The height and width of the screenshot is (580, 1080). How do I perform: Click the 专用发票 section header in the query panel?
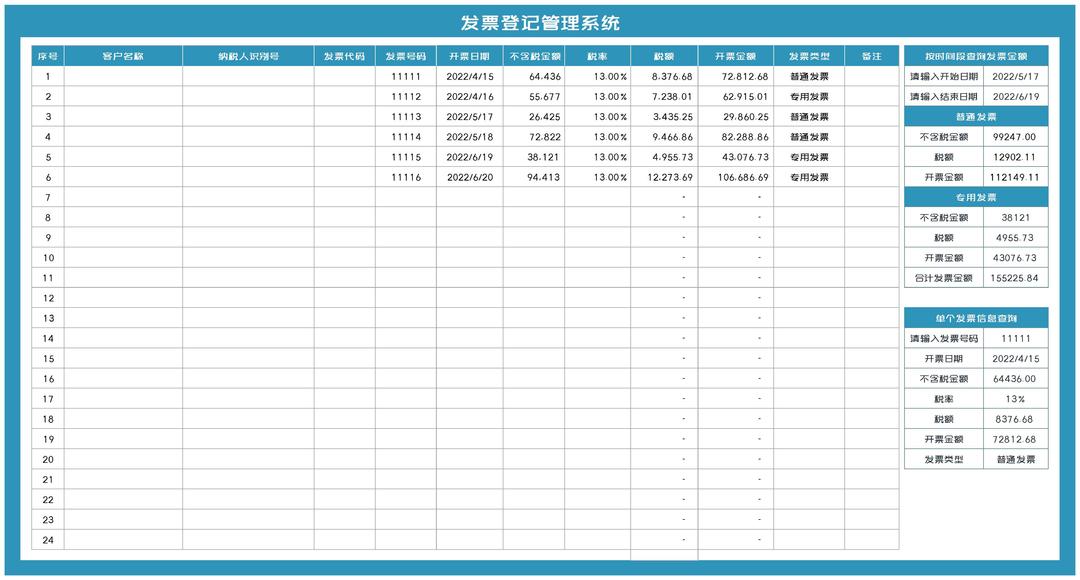pos(976,197)
